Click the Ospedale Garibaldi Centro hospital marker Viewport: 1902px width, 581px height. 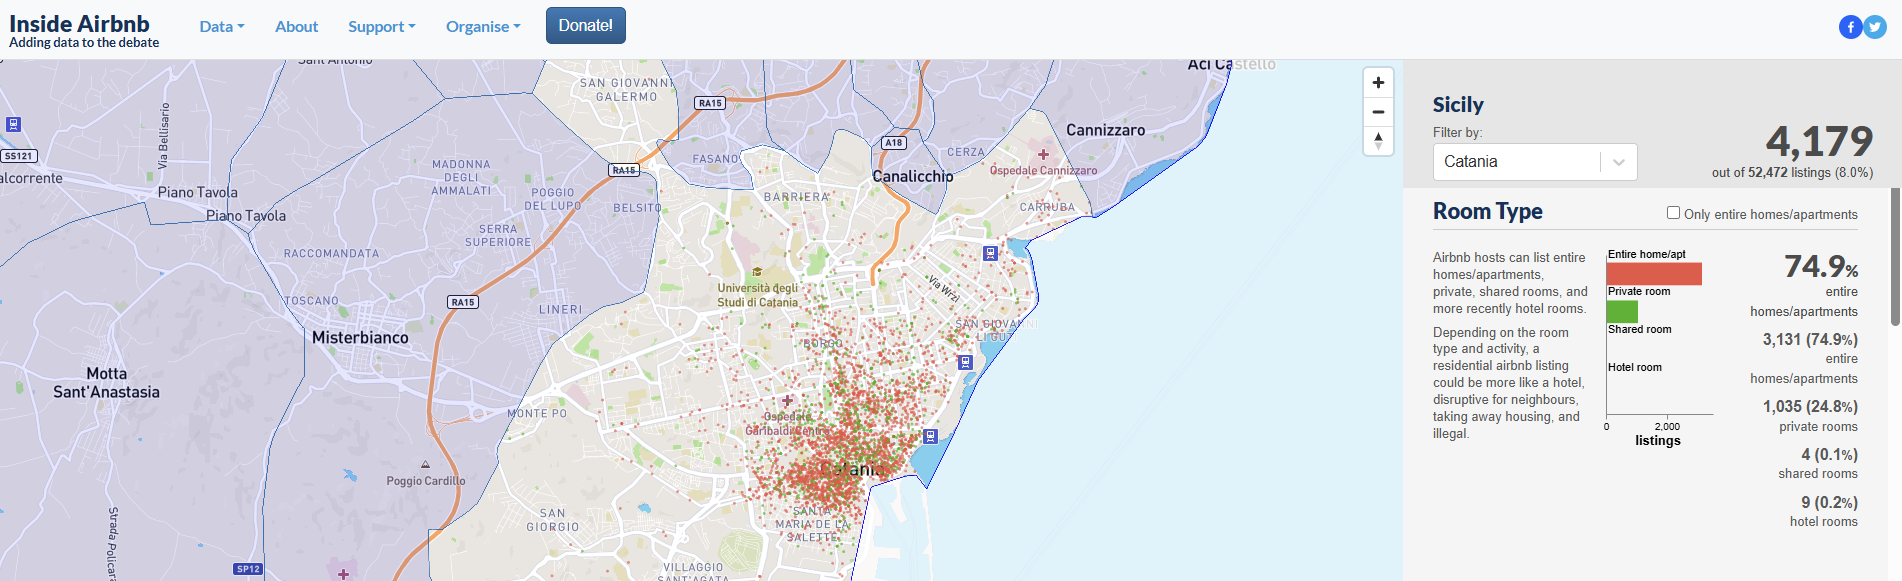pyautogui.click(x=787, y=401)
